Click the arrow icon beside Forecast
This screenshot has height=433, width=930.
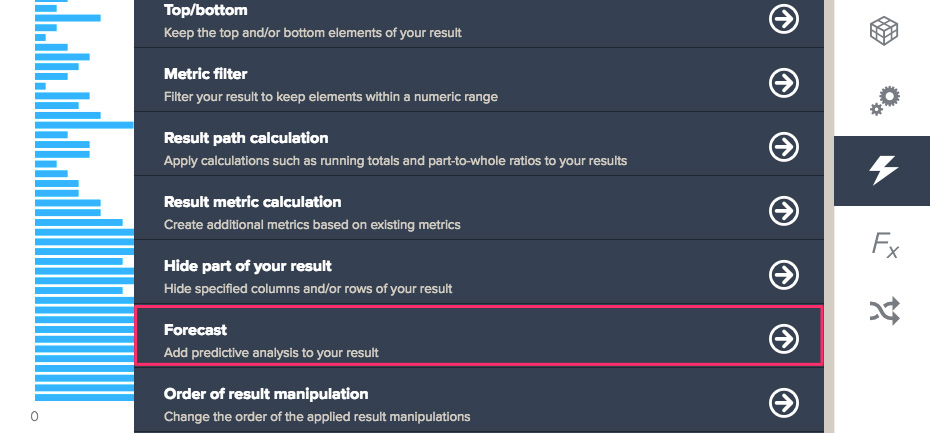point(784,339)
